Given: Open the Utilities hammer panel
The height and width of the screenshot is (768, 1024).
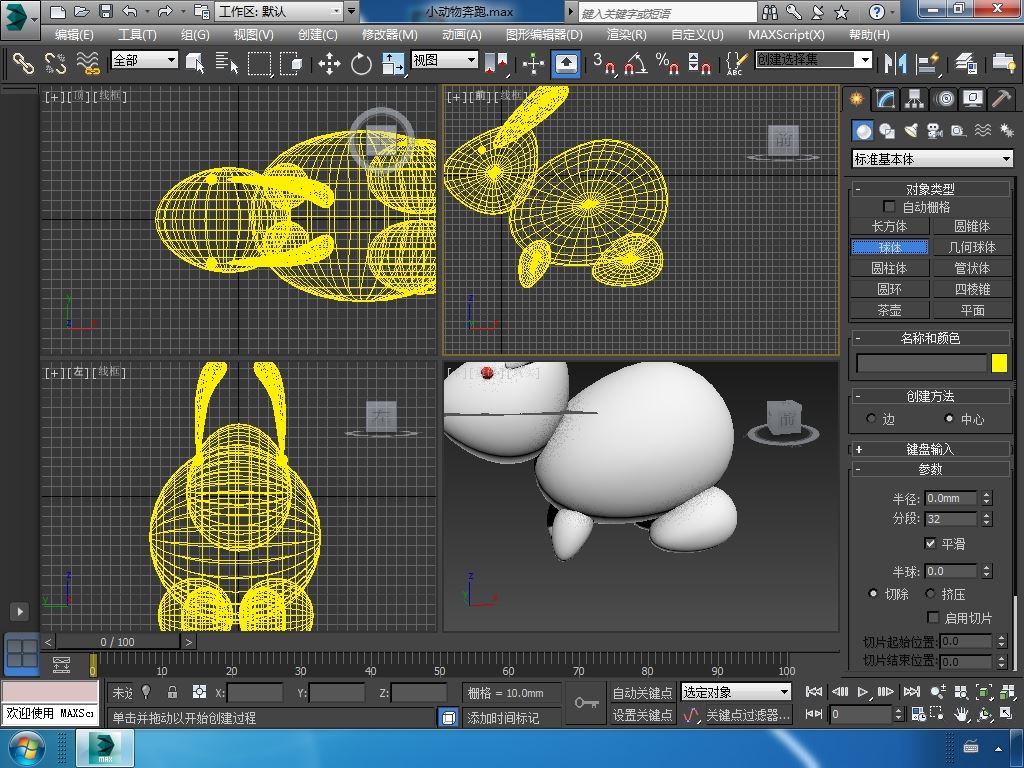Looking at the screenshot, I should pyautogui.click(x=1001, y=99).
